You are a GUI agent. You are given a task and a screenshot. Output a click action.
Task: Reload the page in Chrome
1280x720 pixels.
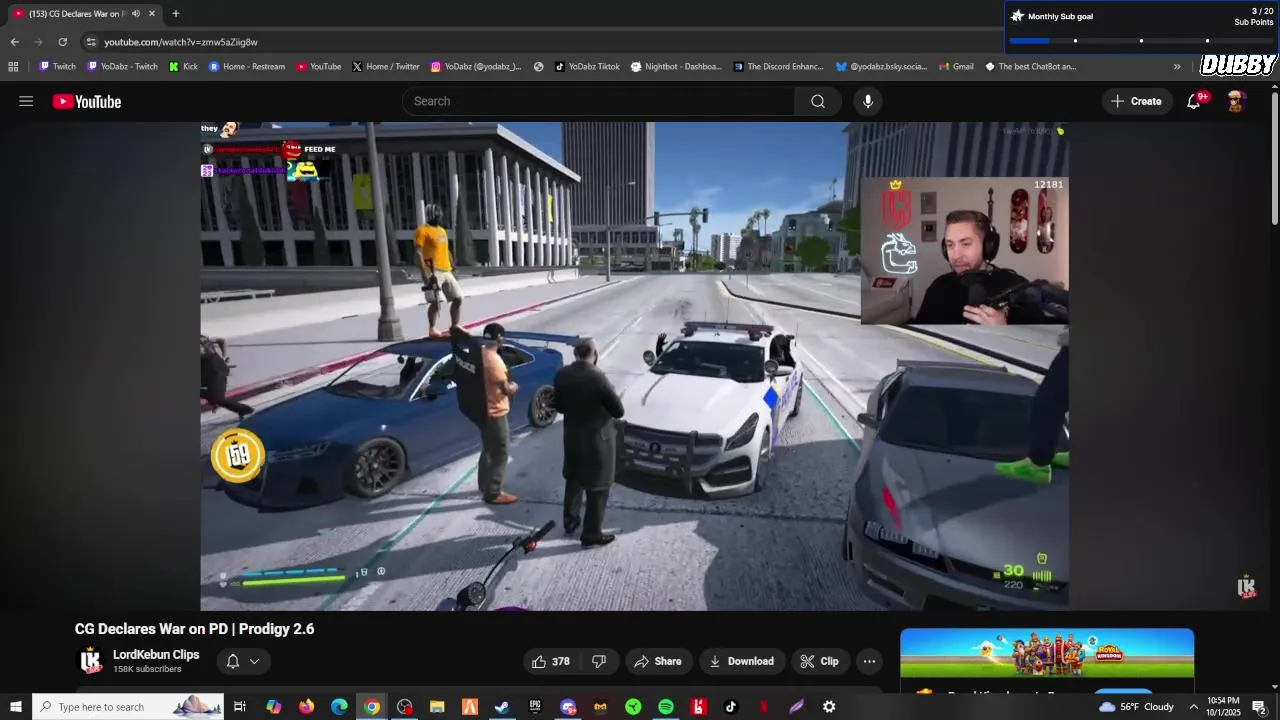point(62,42)
